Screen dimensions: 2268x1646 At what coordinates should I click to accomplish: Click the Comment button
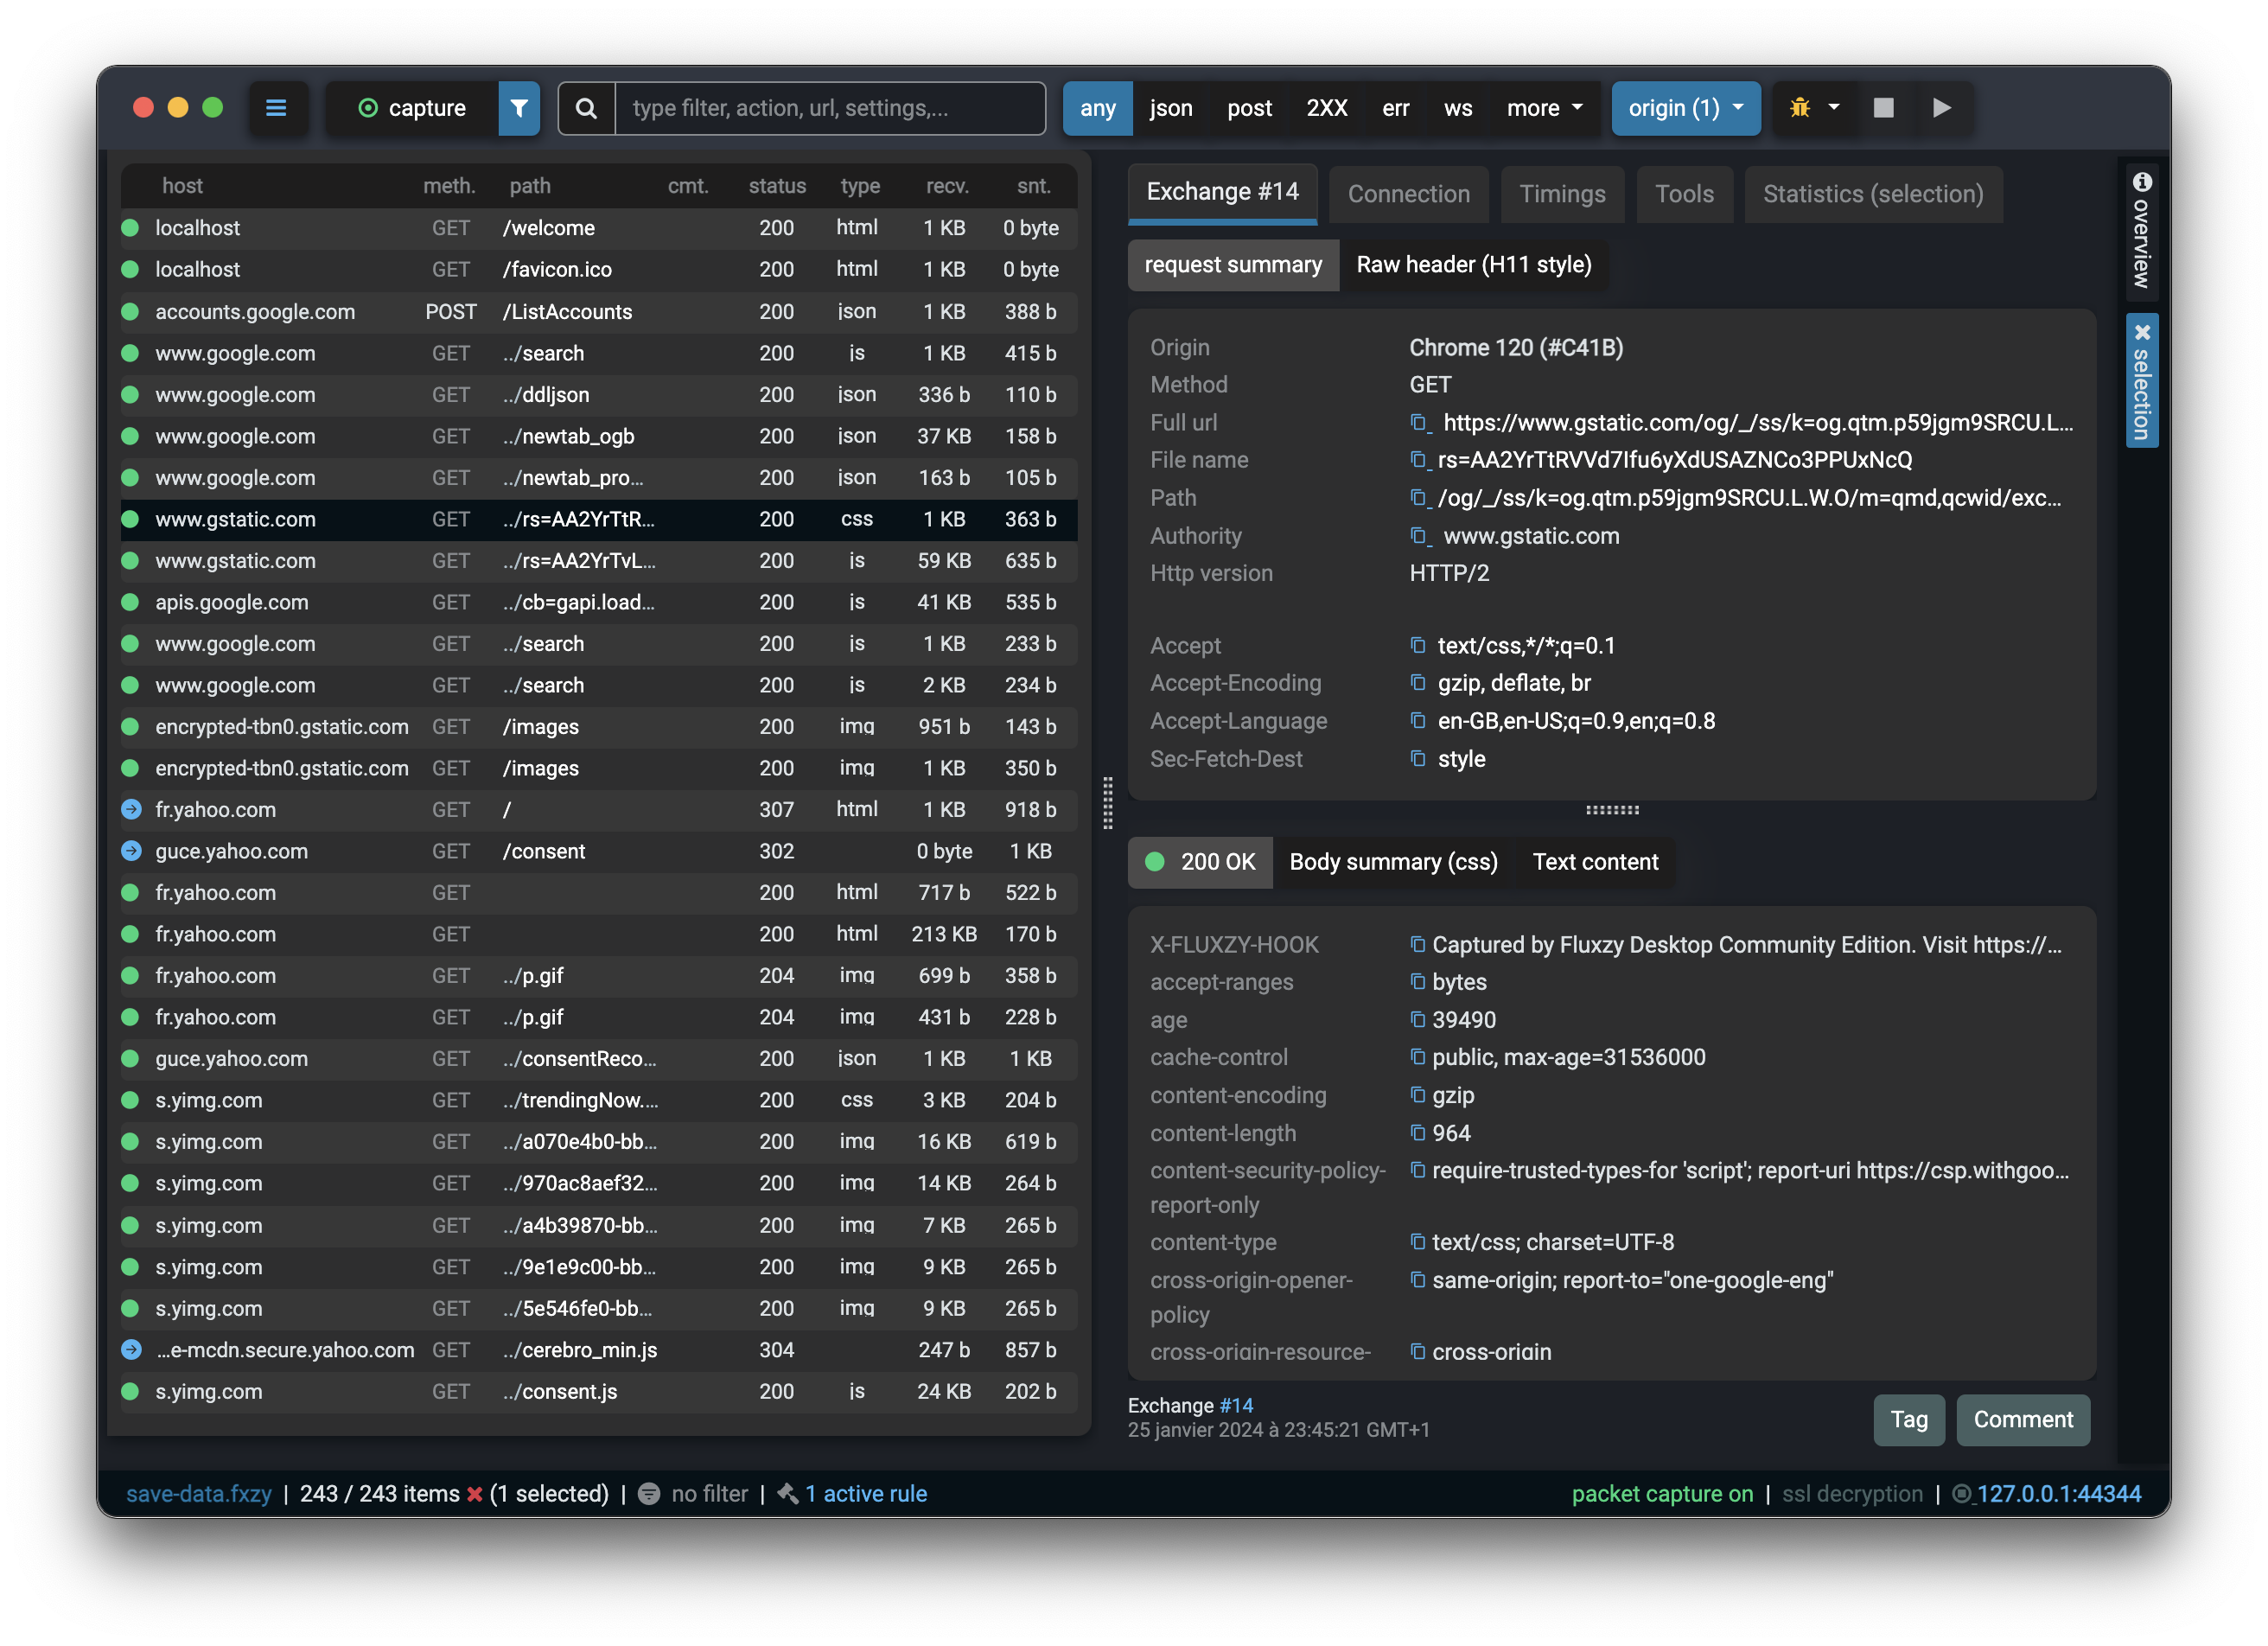[2023, 1419]
